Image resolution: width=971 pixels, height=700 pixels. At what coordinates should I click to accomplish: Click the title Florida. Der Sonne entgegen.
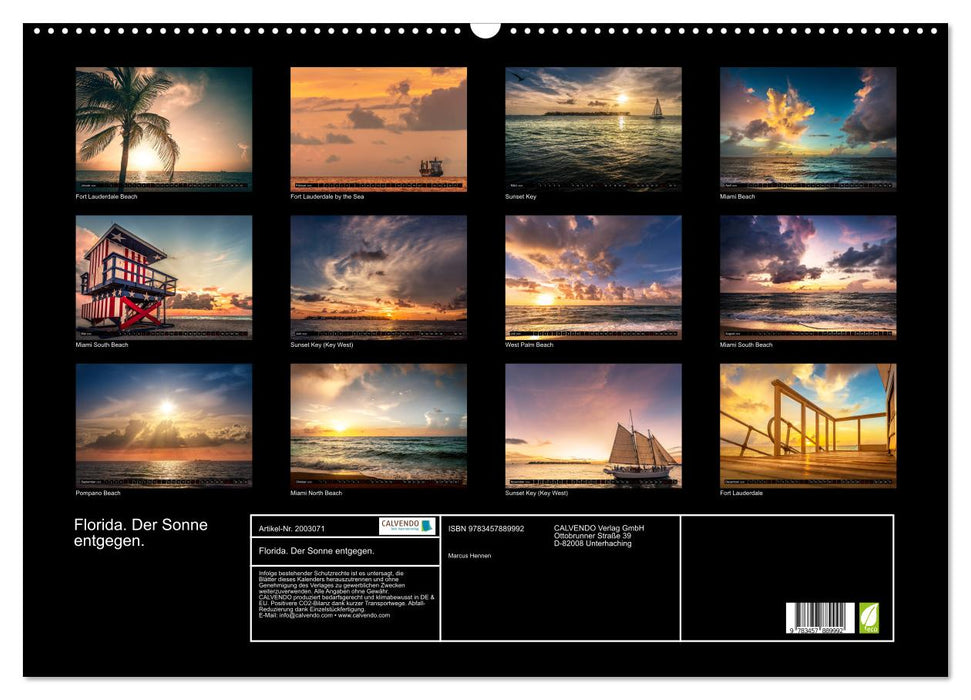(140, 532)
